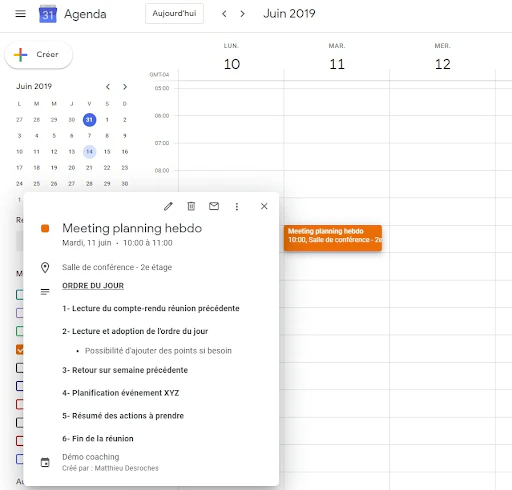
Task: Close the Meeting planning hebdo popup
Action: (264, 206)
